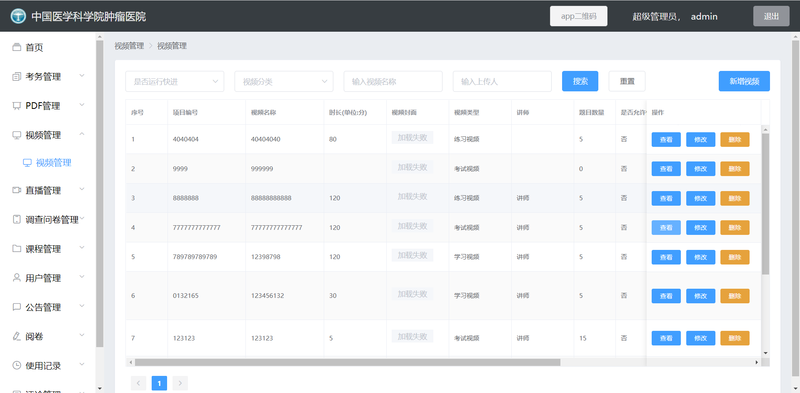The width and height of the screenshot is (800, 393).
Task: Expand the 考务管理 menu chevron
Action: 82,76
